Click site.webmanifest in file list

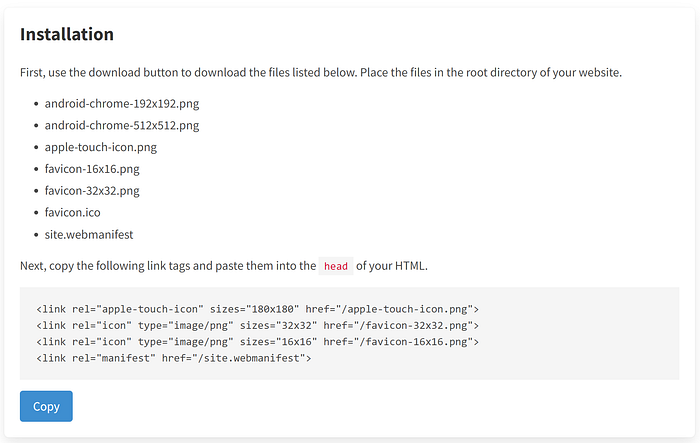pos(89,234)
